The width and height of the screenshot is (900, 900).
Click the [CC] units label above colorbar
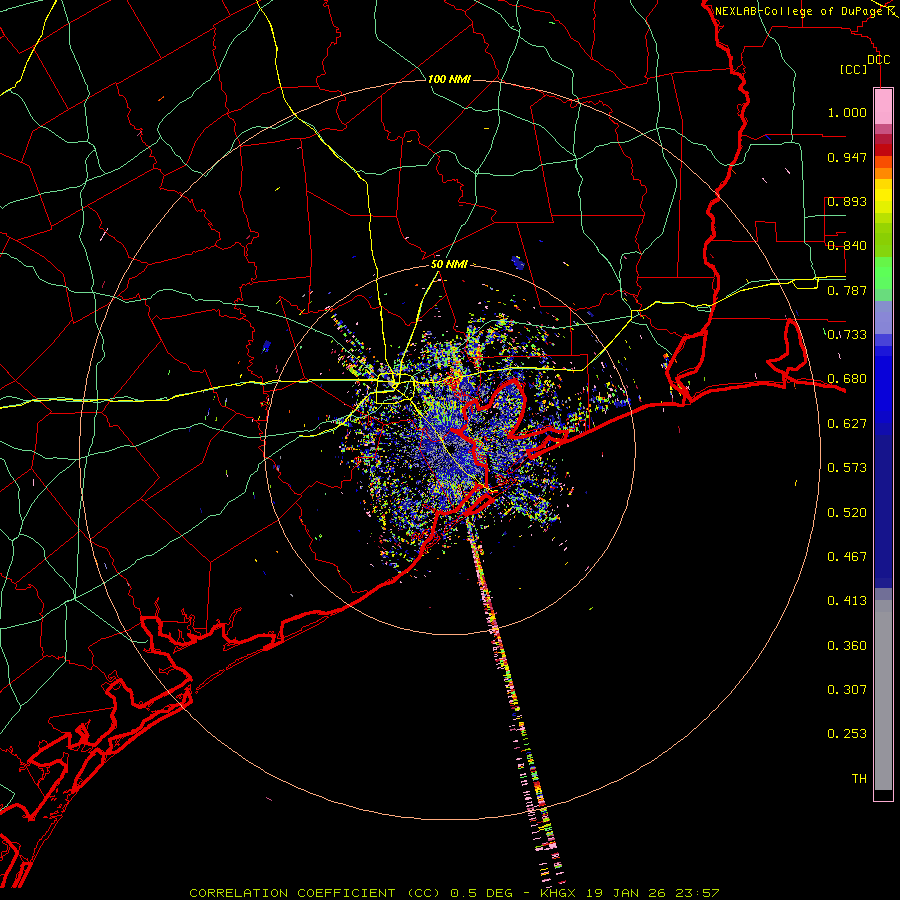(853, 69)
